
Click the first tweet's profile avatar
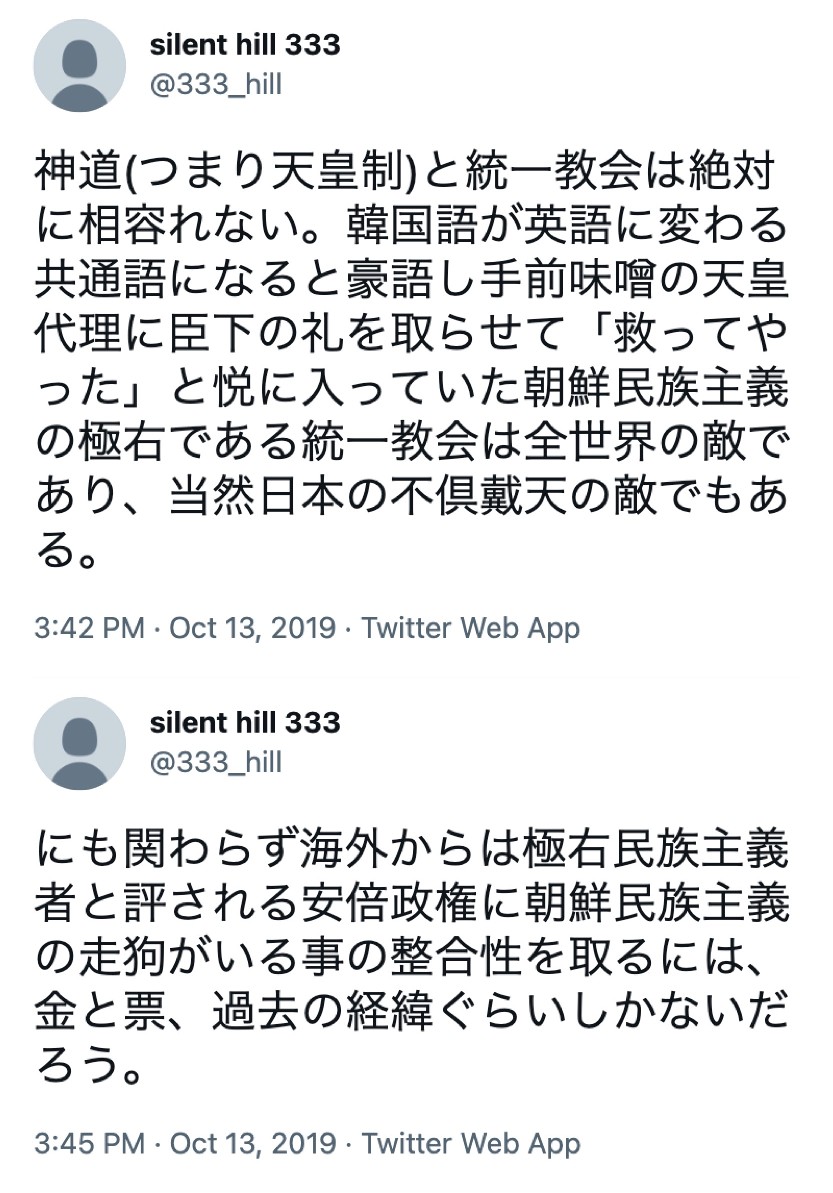coord(80,65)
